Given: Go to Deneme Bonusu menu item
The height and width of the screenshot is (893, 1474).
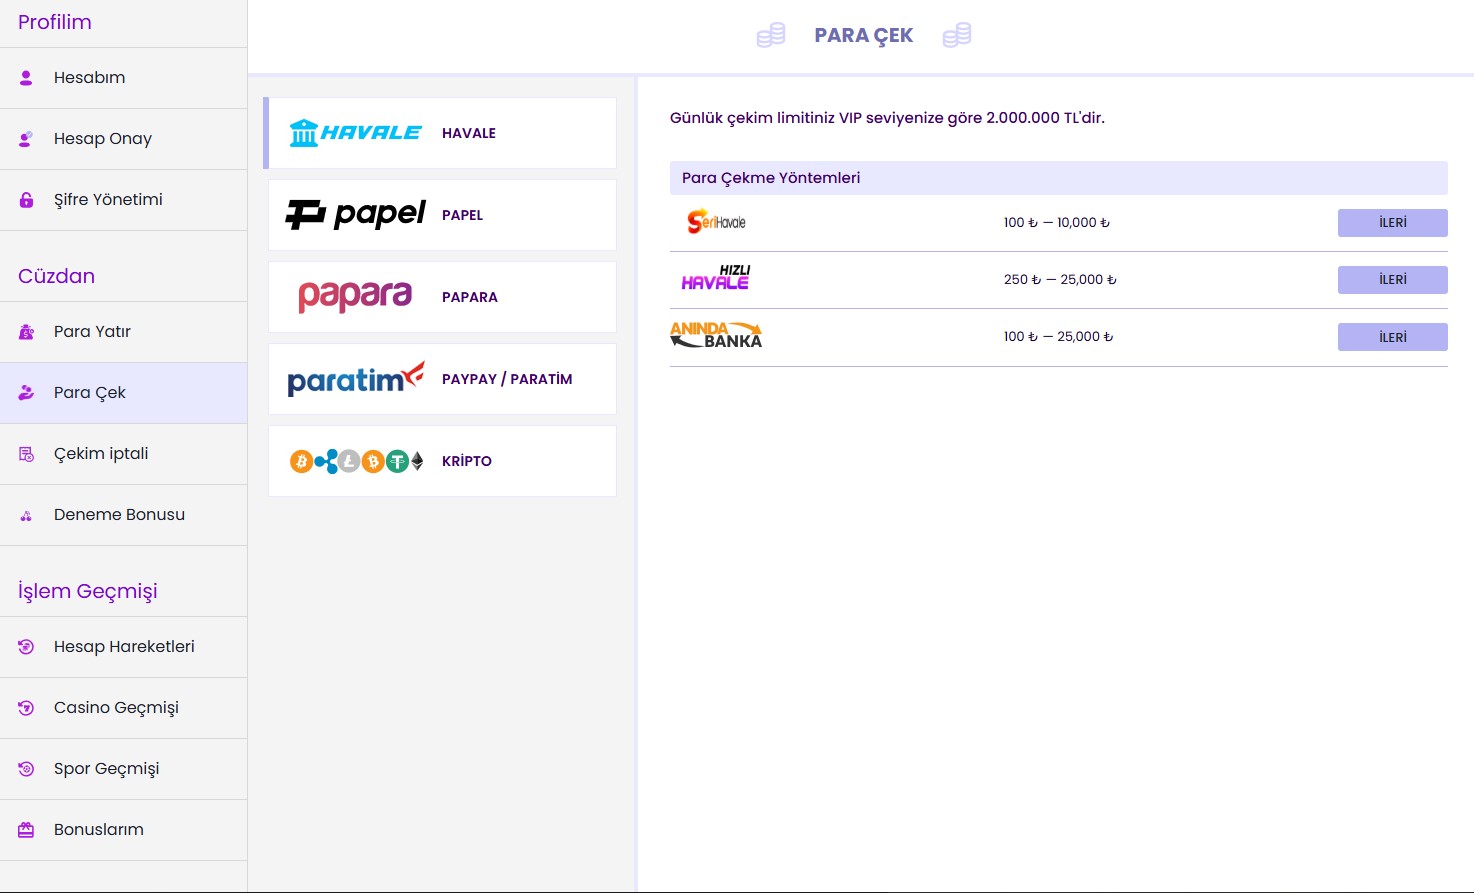Looking at the screenshot, I should pos(119,515).
